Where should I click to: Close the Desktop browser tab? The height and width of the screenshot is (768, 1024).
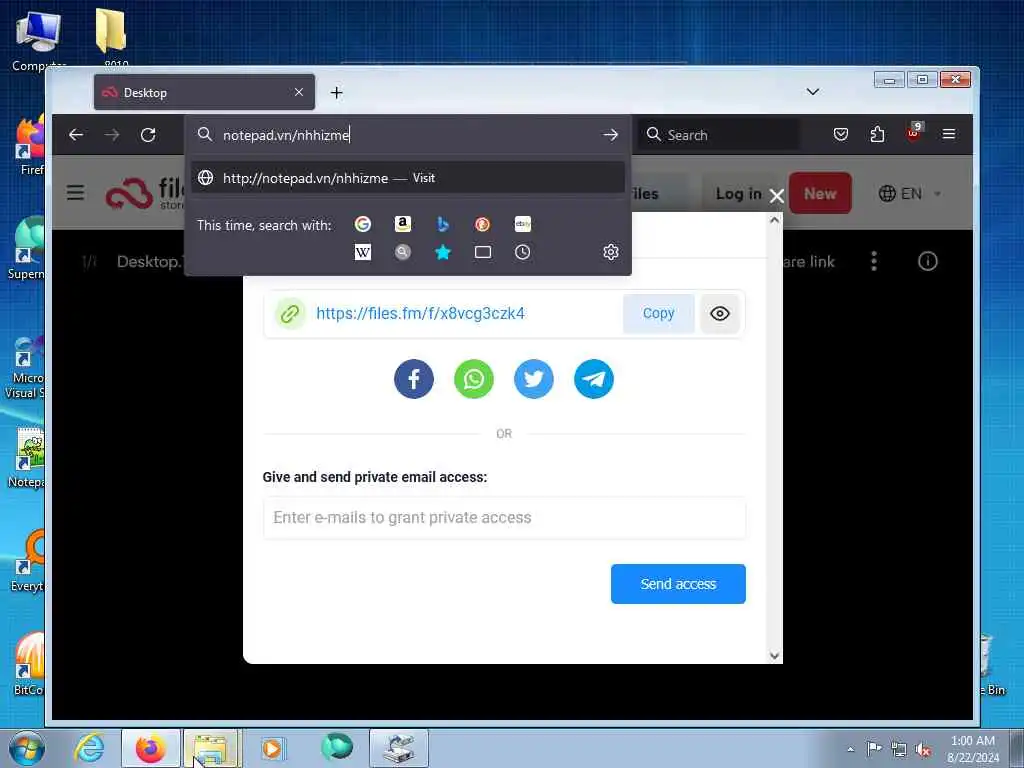pos(298,92)
